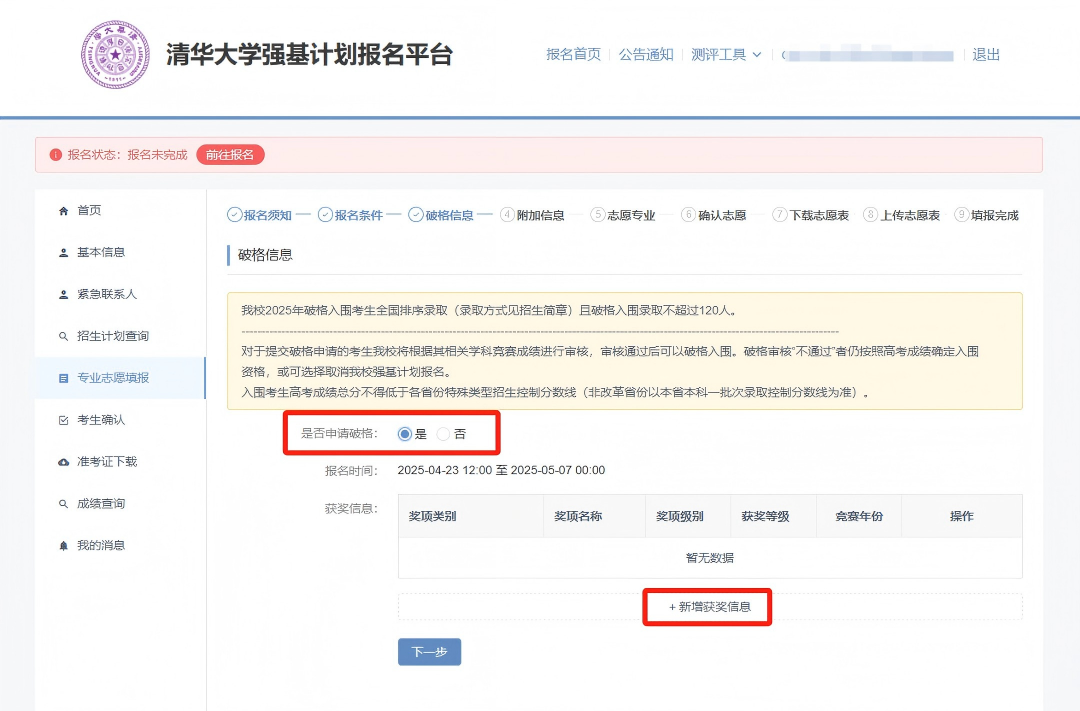The width and height of the screenshot is (1080, 711).
Task: Click the red alert icon beside 报名状态
Action: tap(54, 155)
